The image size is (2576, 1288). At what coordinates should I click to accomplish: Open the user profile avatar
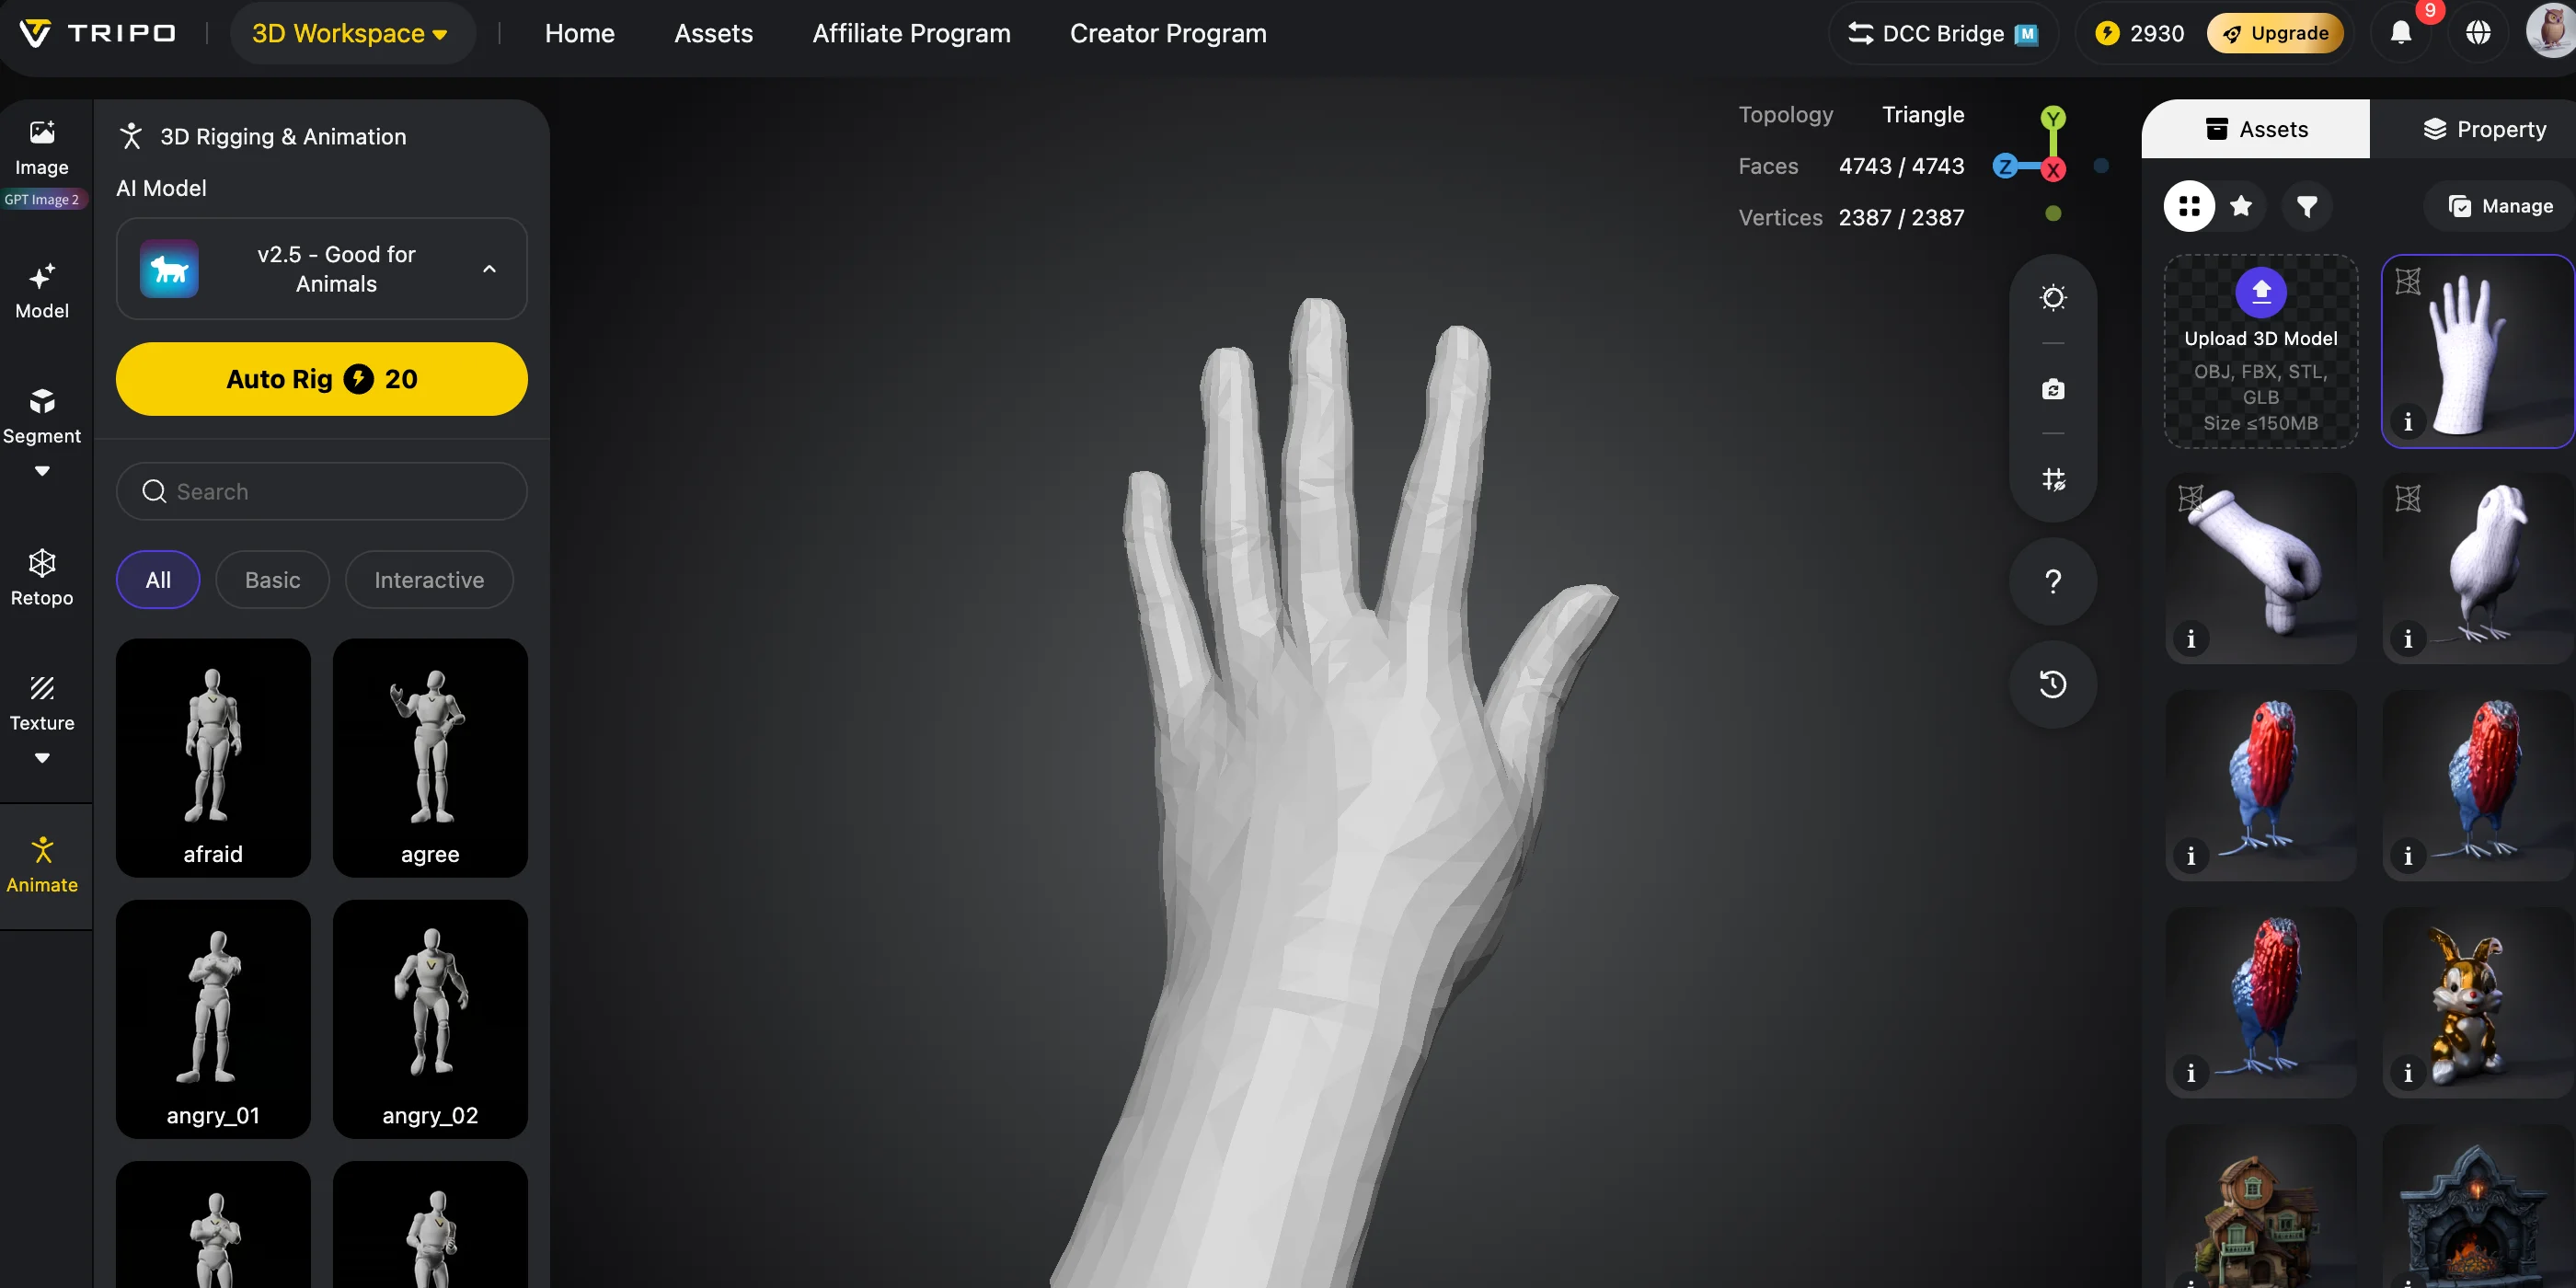point(2550,31)
